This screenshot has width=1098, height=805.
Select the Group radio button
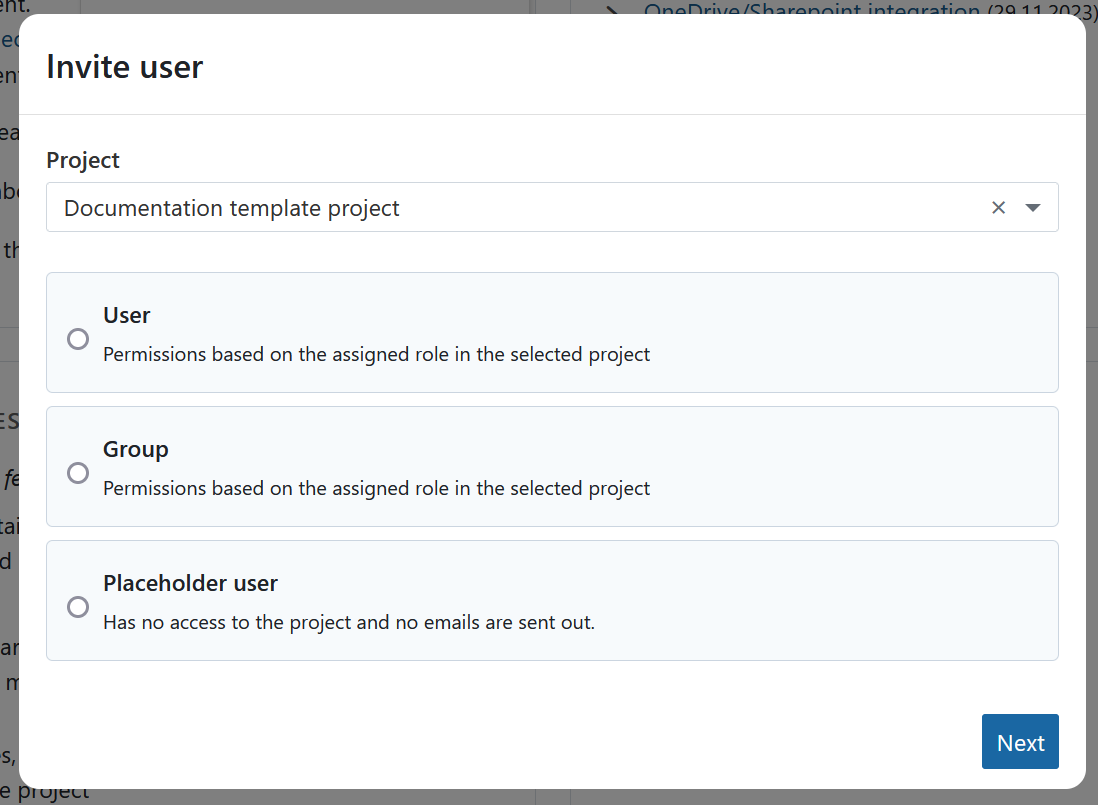click(78, 473)
